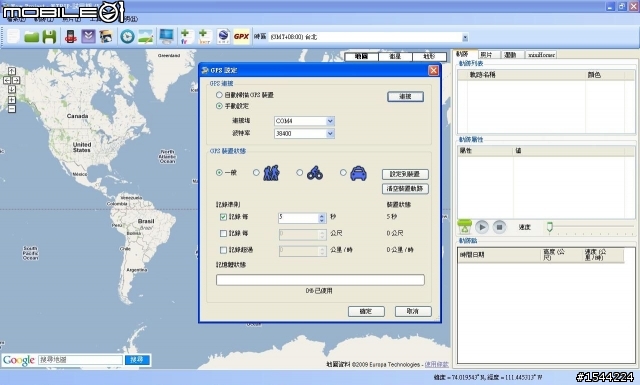Toggle the record-every-seconds checkbox
640x385 pixels.
223,217
